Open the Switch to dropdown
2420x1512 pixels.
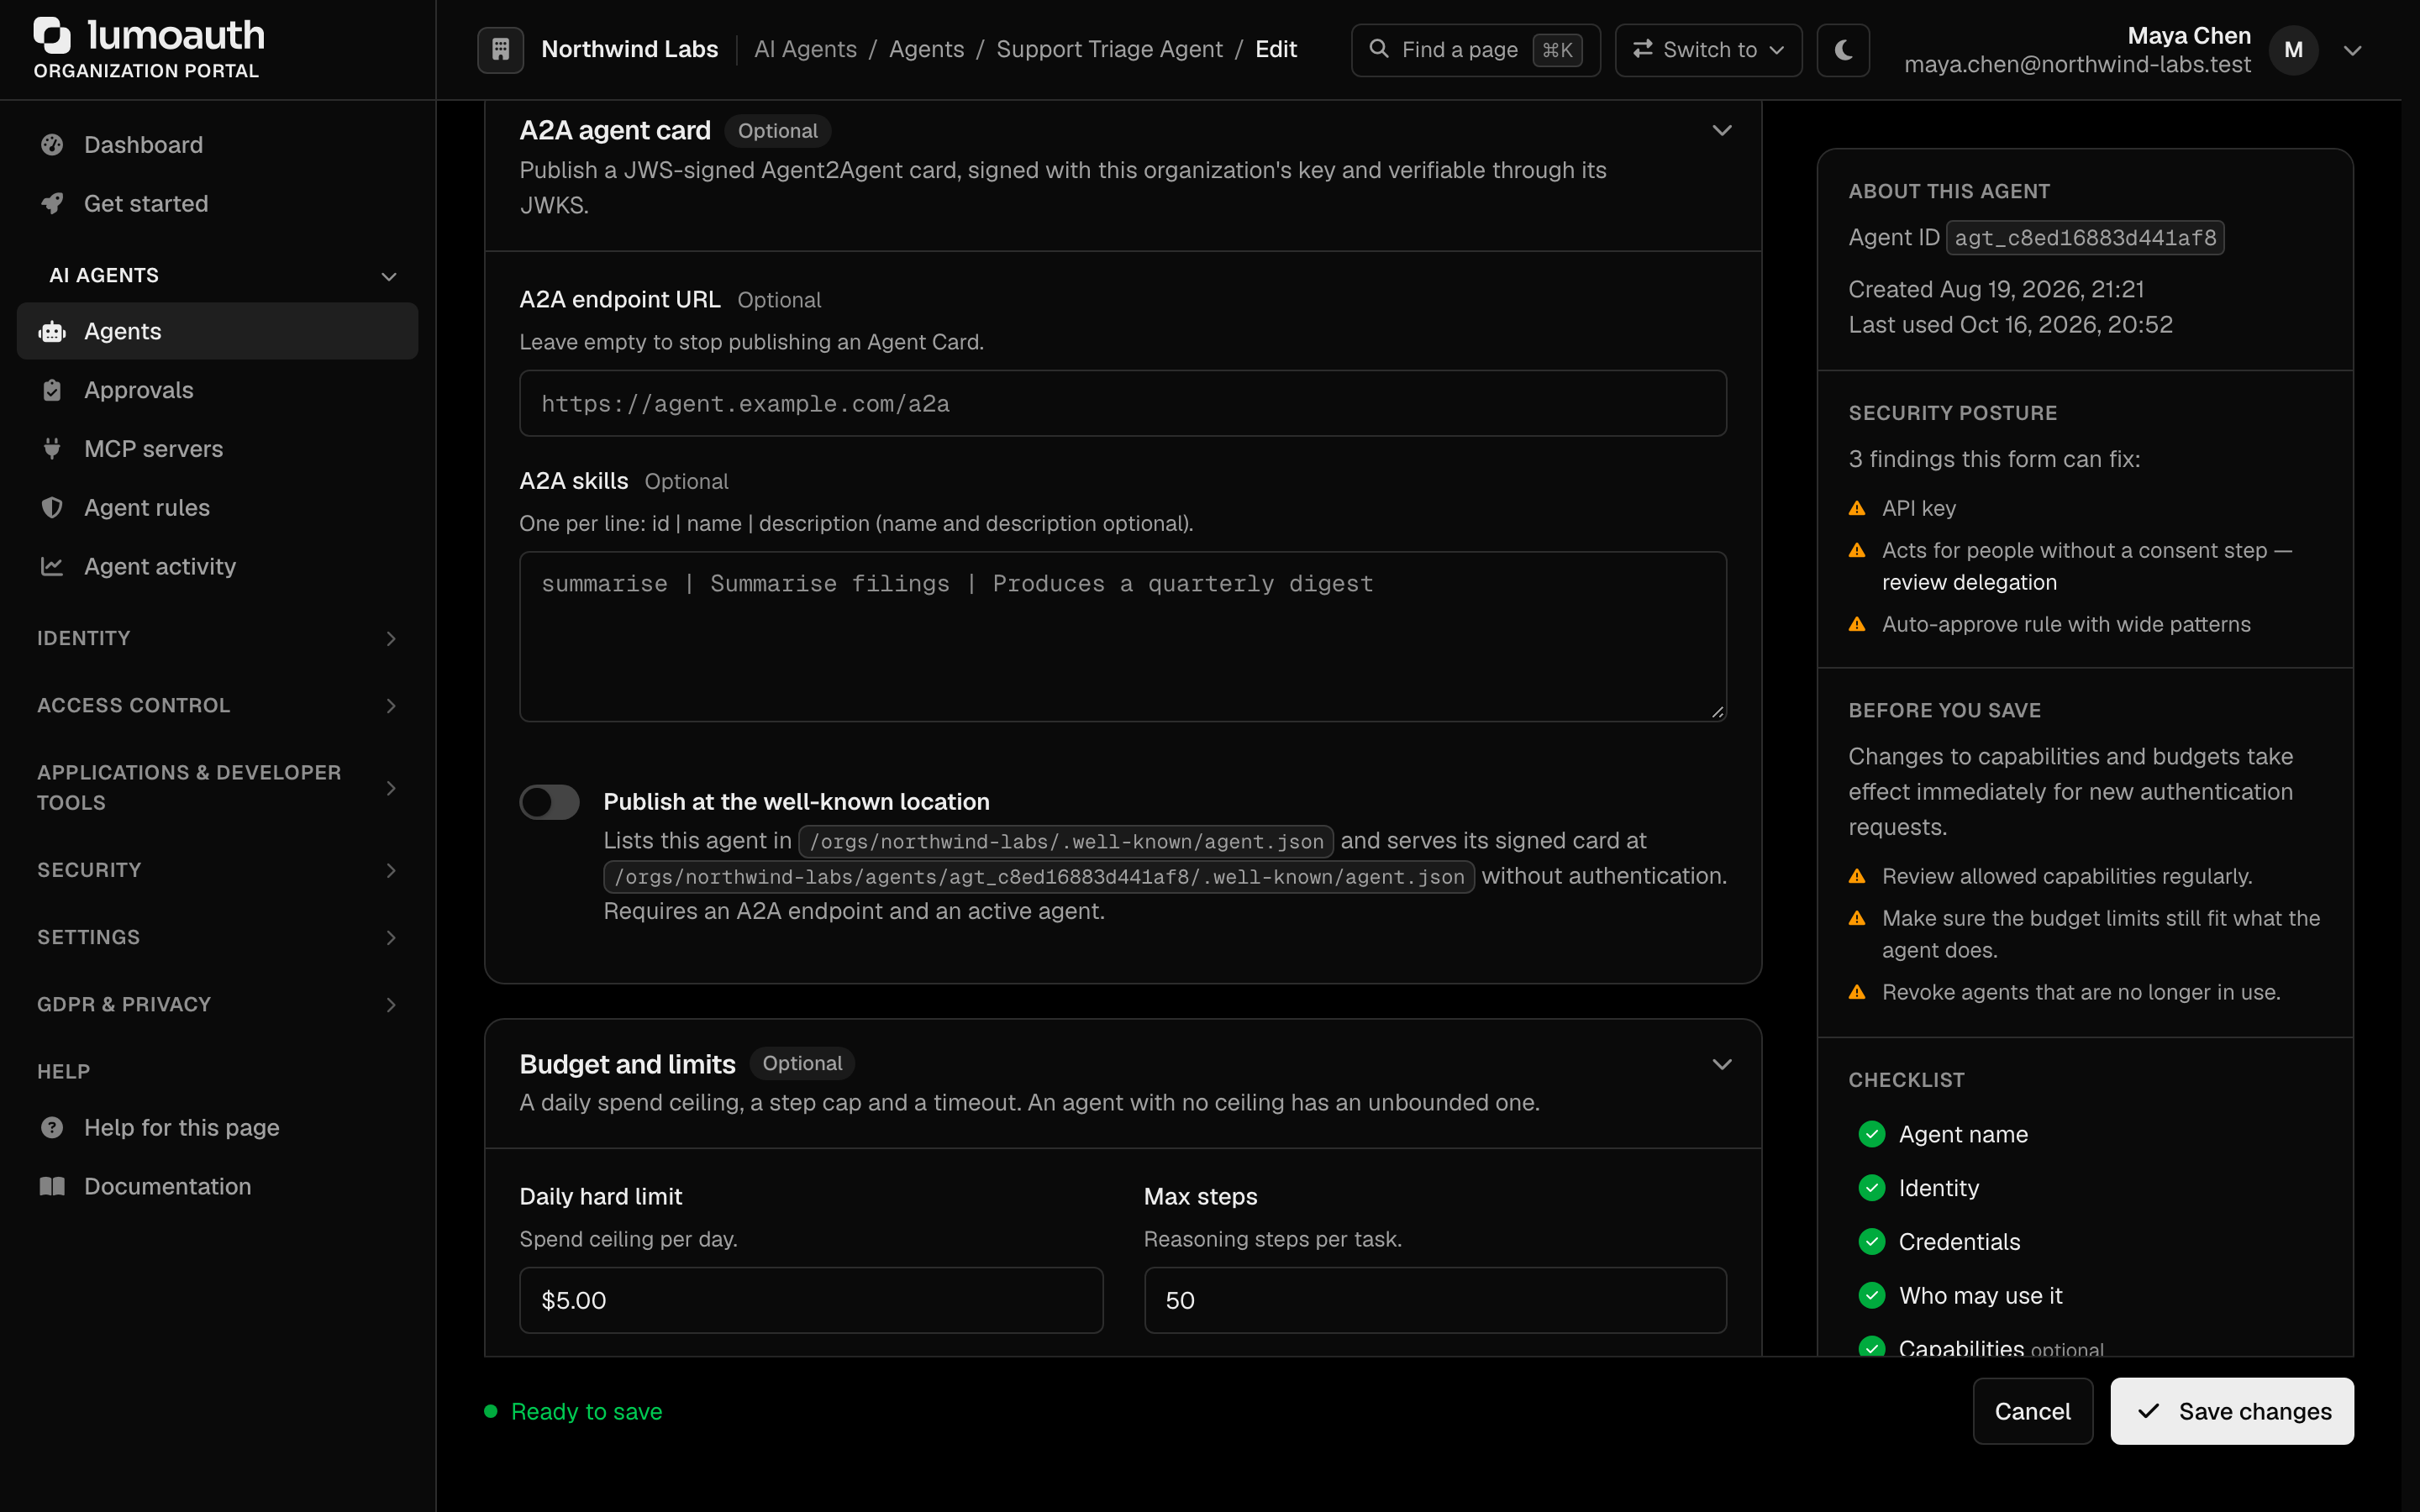(1708, 49)
